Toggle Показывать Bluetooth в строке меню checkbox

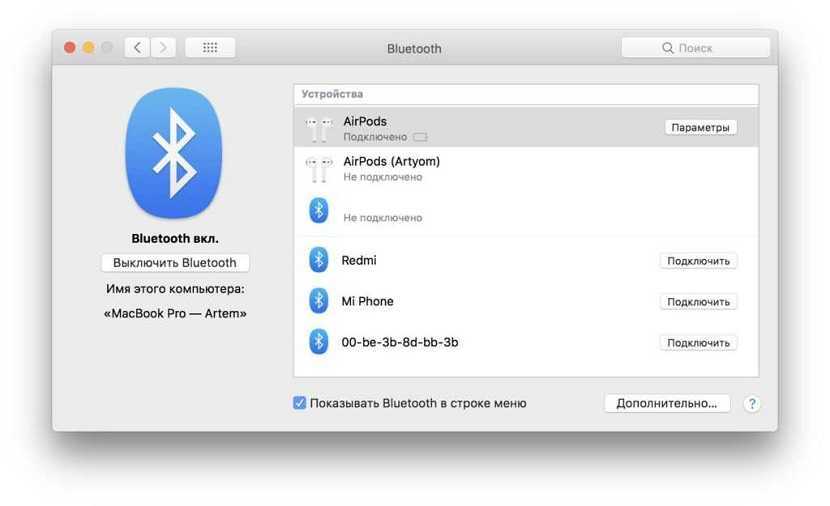[x=300, y=403]
